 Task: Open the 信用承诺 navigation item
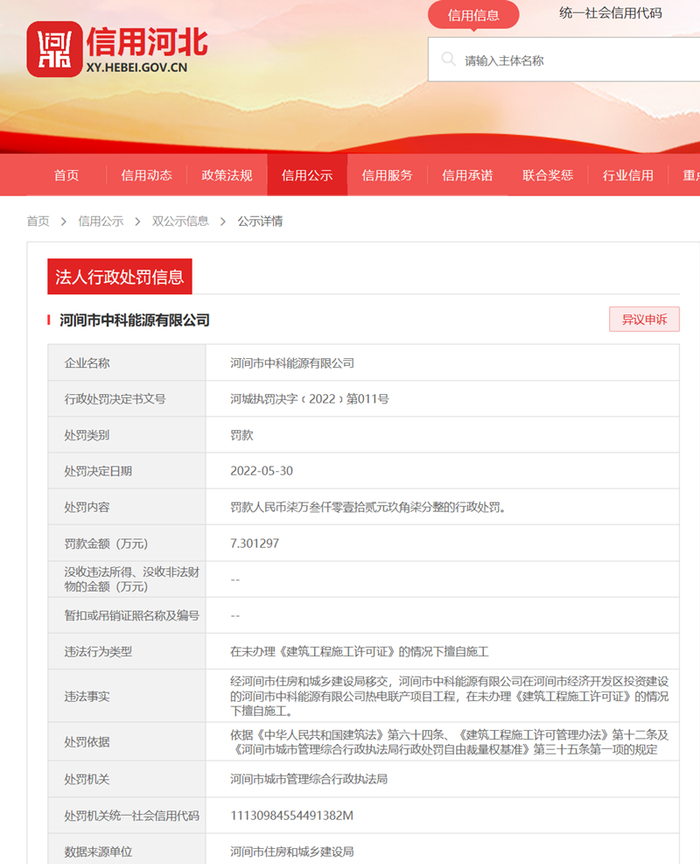[467, 175]
